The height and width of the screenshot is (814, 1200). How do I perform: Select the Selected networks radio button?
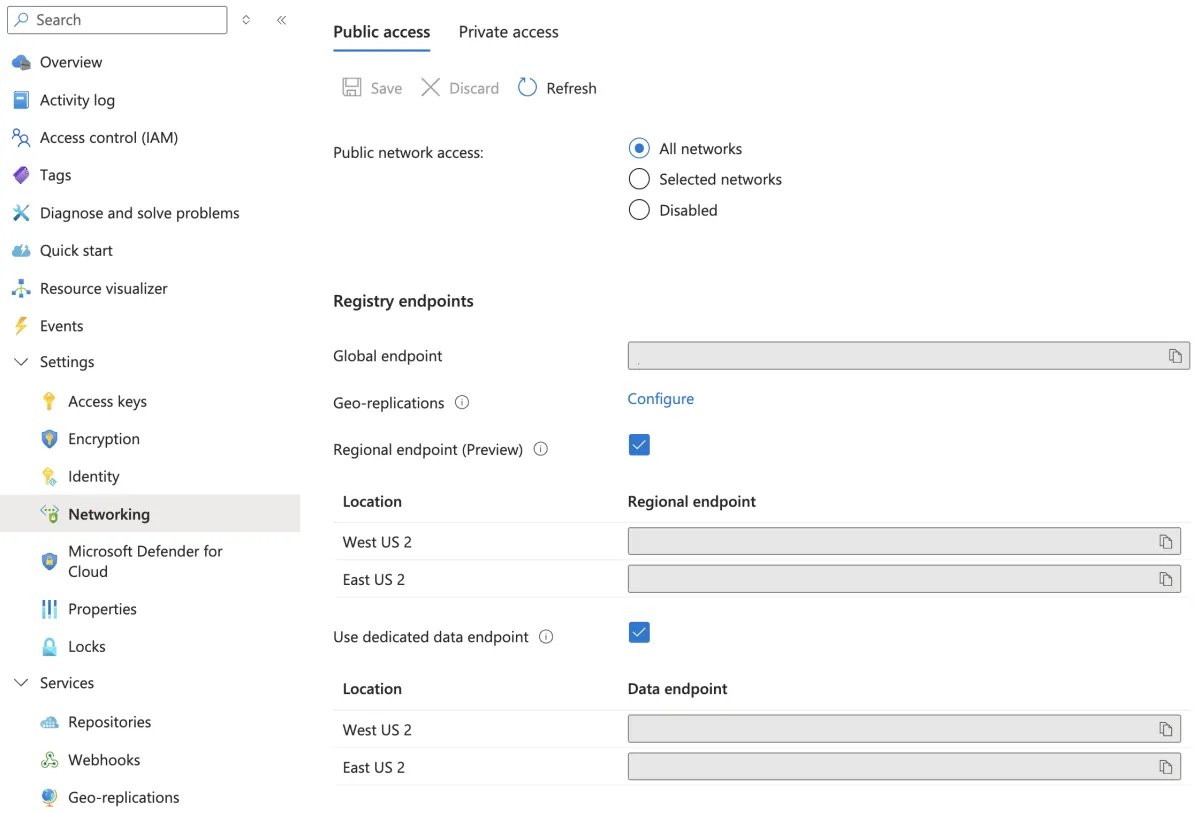tap(639, 179)
